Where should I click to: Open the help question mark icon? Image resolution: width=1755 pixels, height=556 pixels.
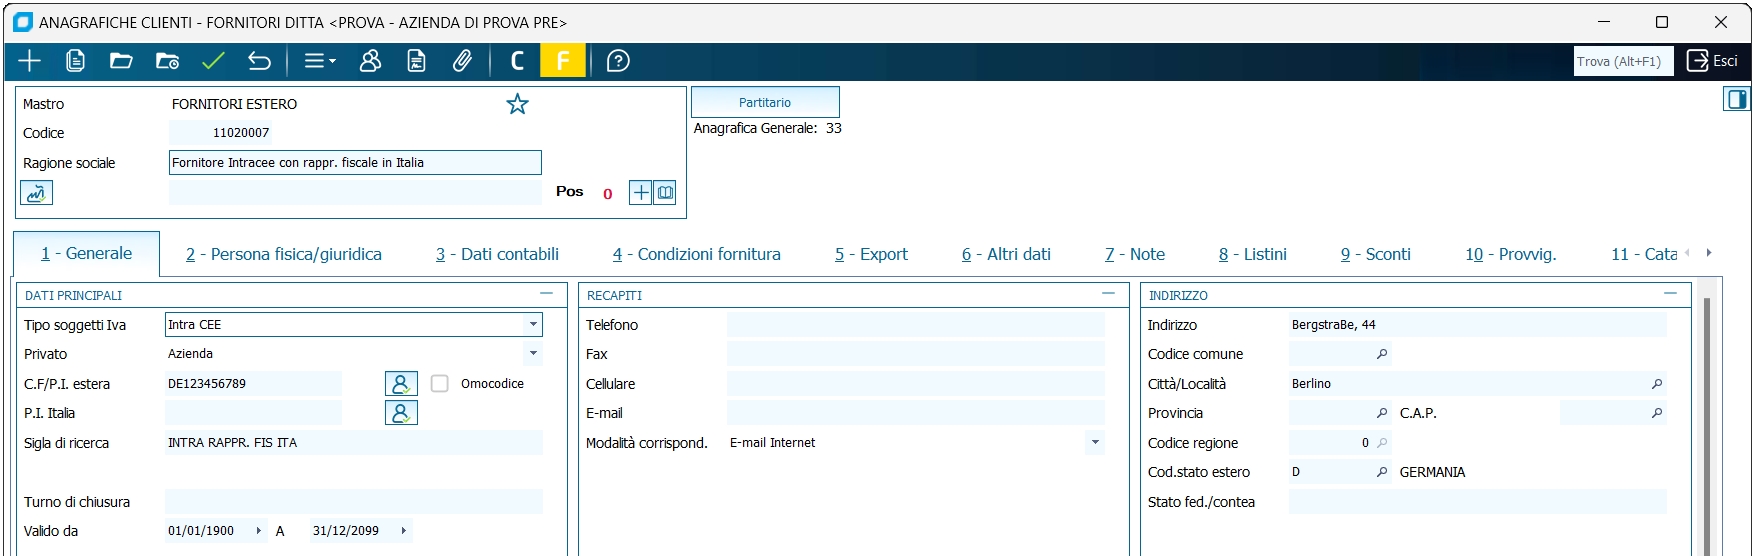click(x=618, y=61)
